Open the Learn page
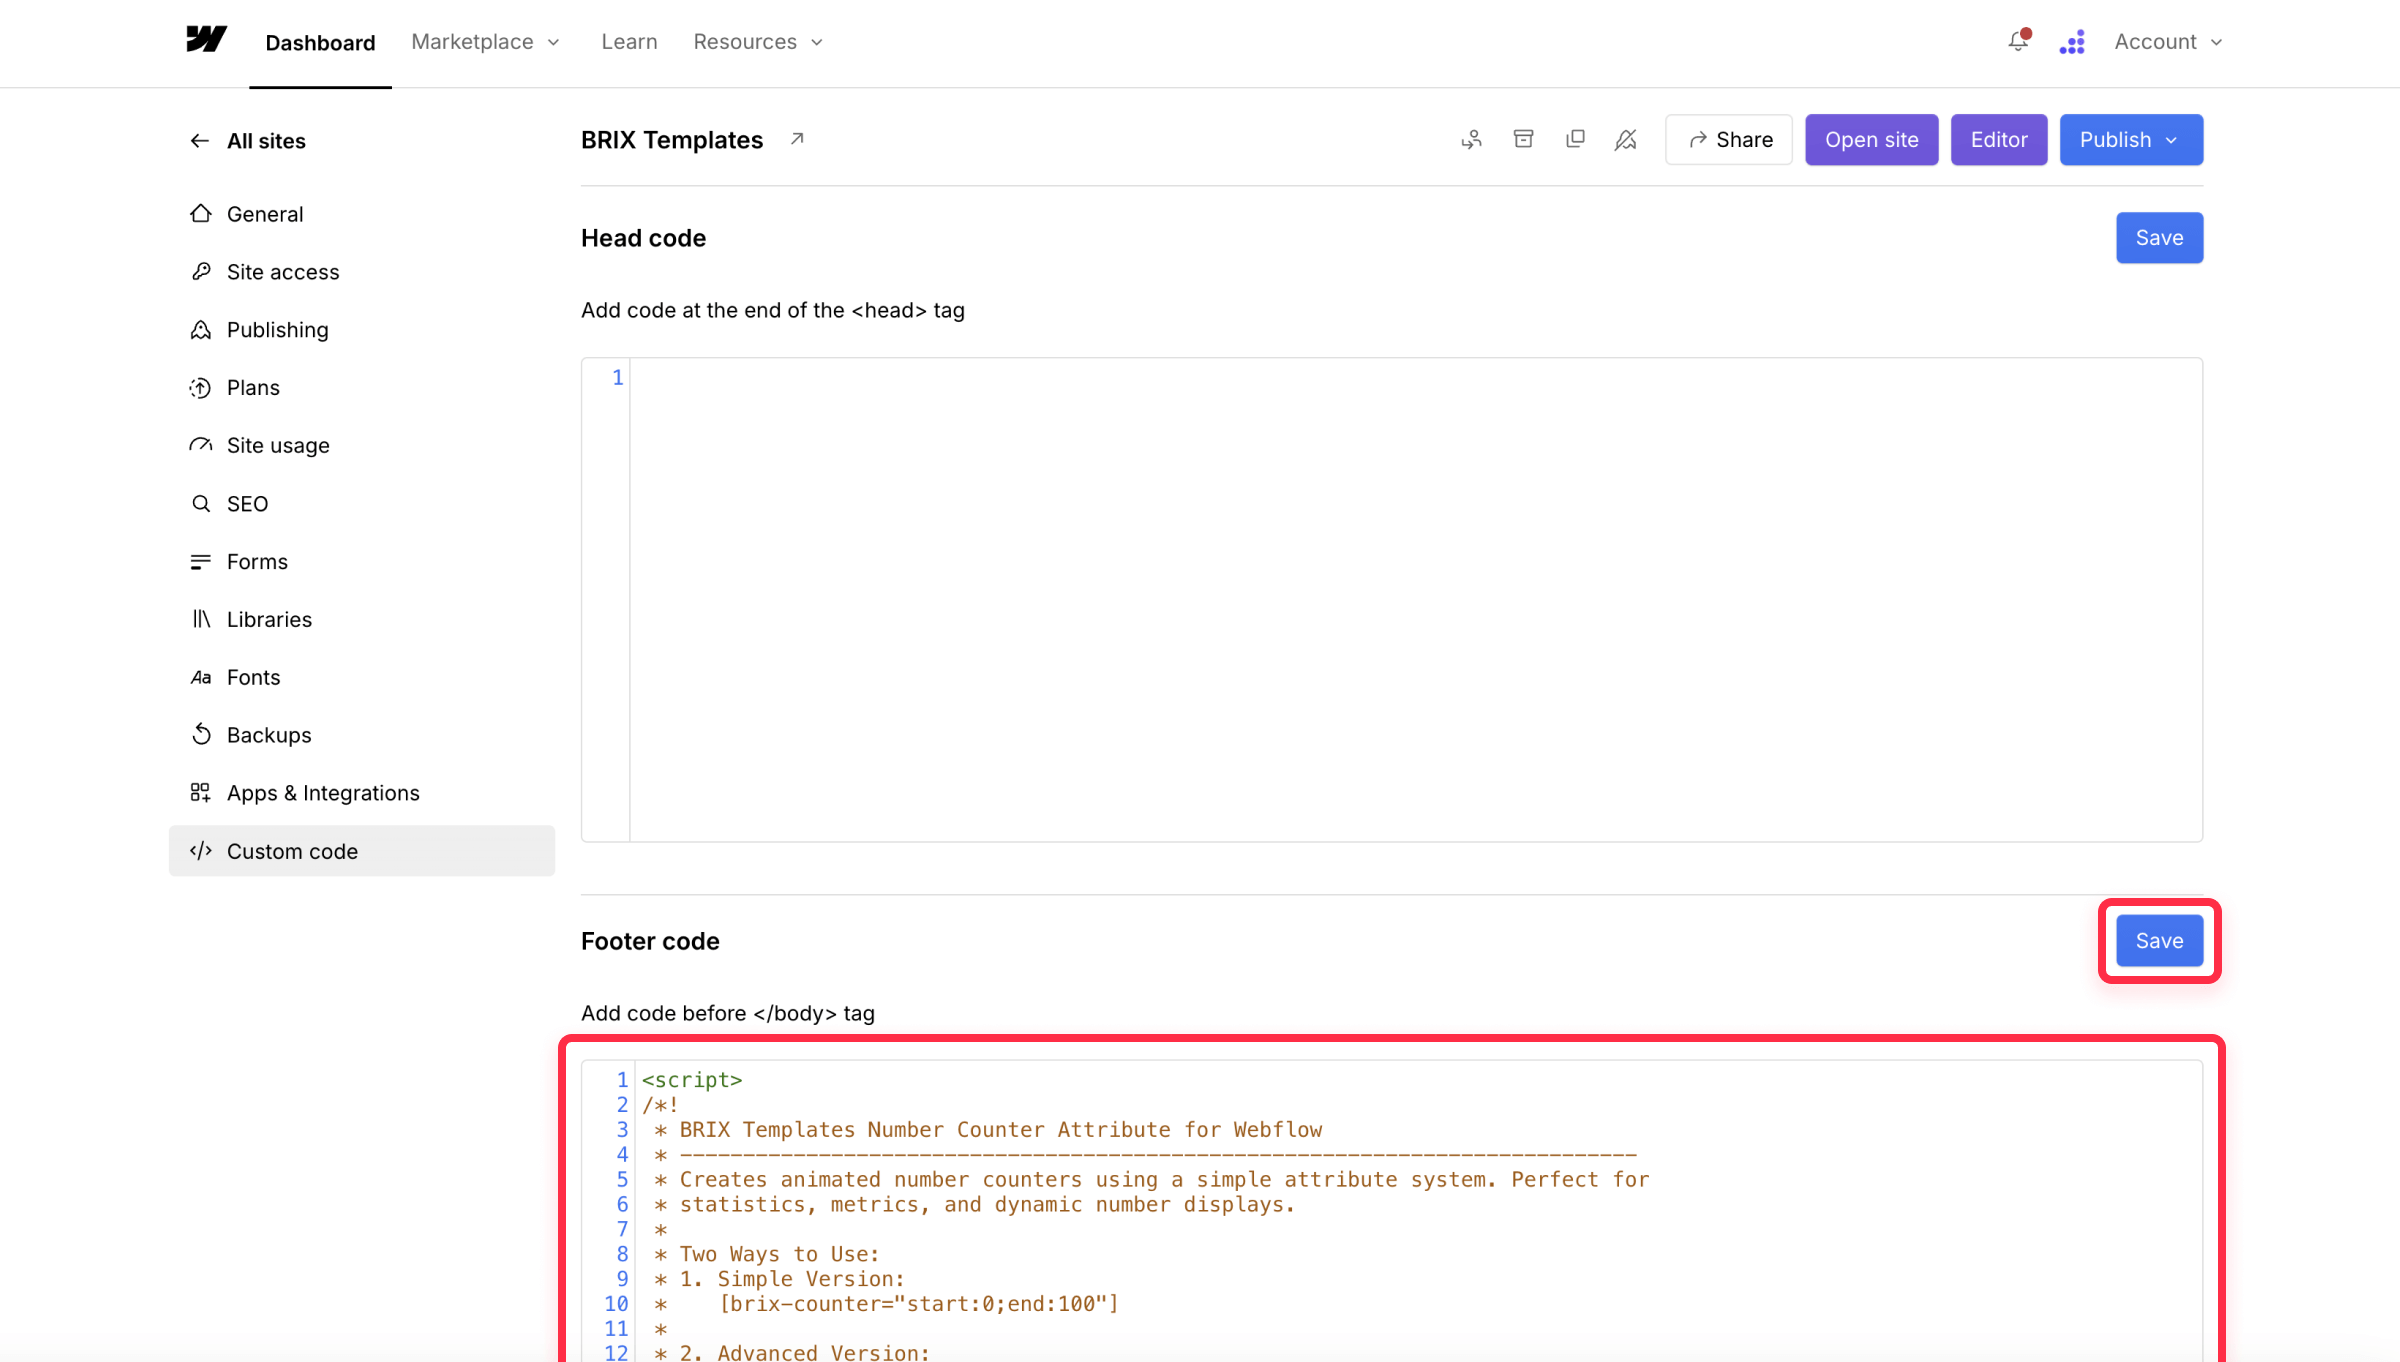The width and height of the screenshot is (2400, 1362). click(x=629, y=42)
